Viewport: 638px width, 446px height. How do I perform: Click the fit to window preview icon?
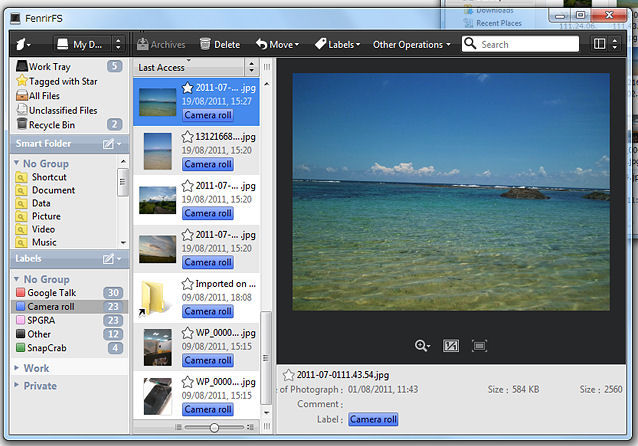point(479,346)
